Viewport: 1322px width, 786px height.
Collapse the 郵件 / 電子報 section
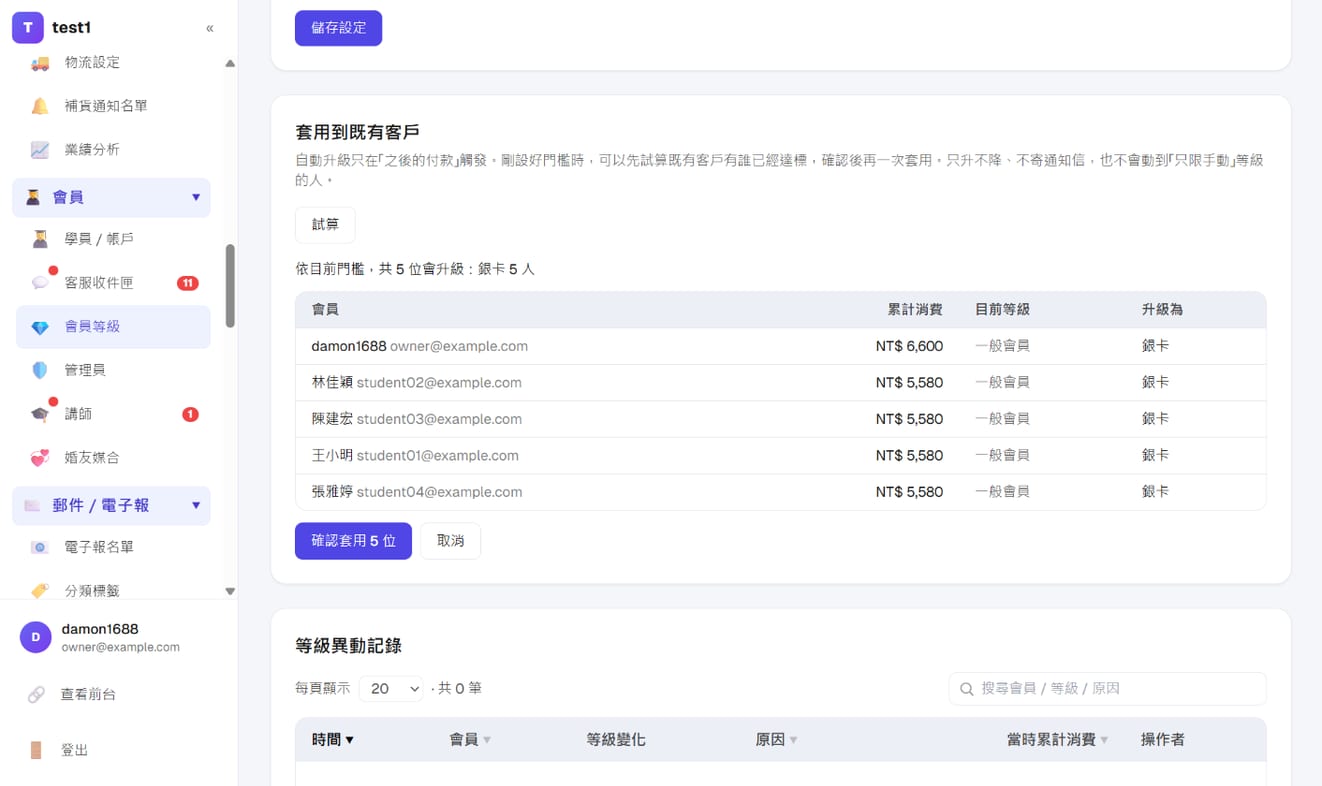coord(196,505)
